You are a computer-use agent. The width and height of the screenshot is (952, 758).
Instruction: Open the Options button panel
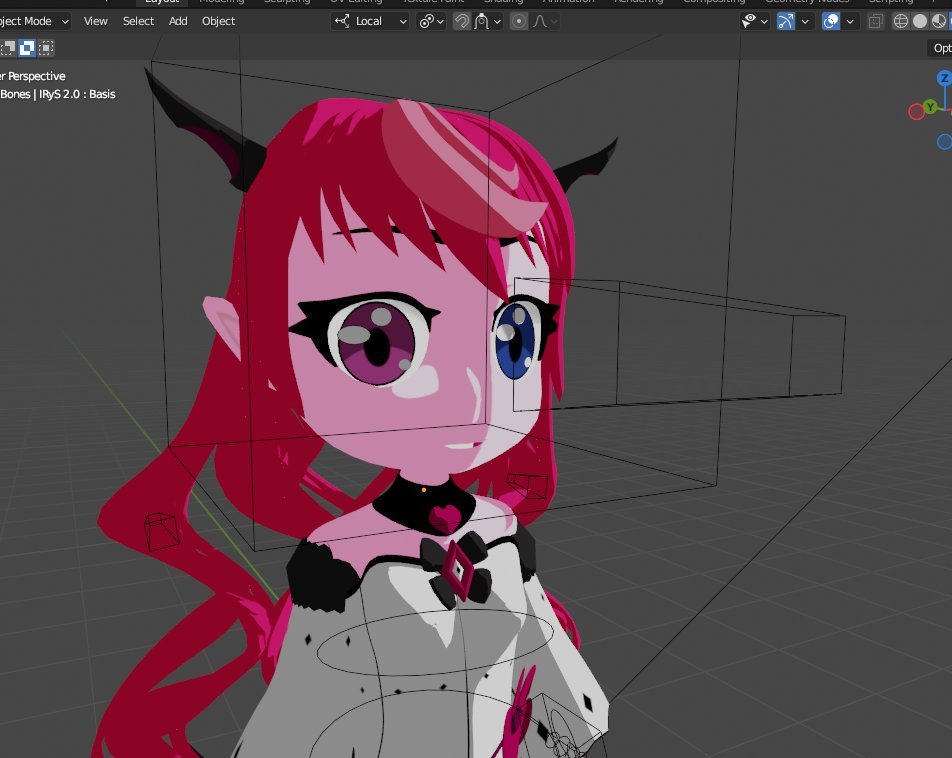point(940,48)
